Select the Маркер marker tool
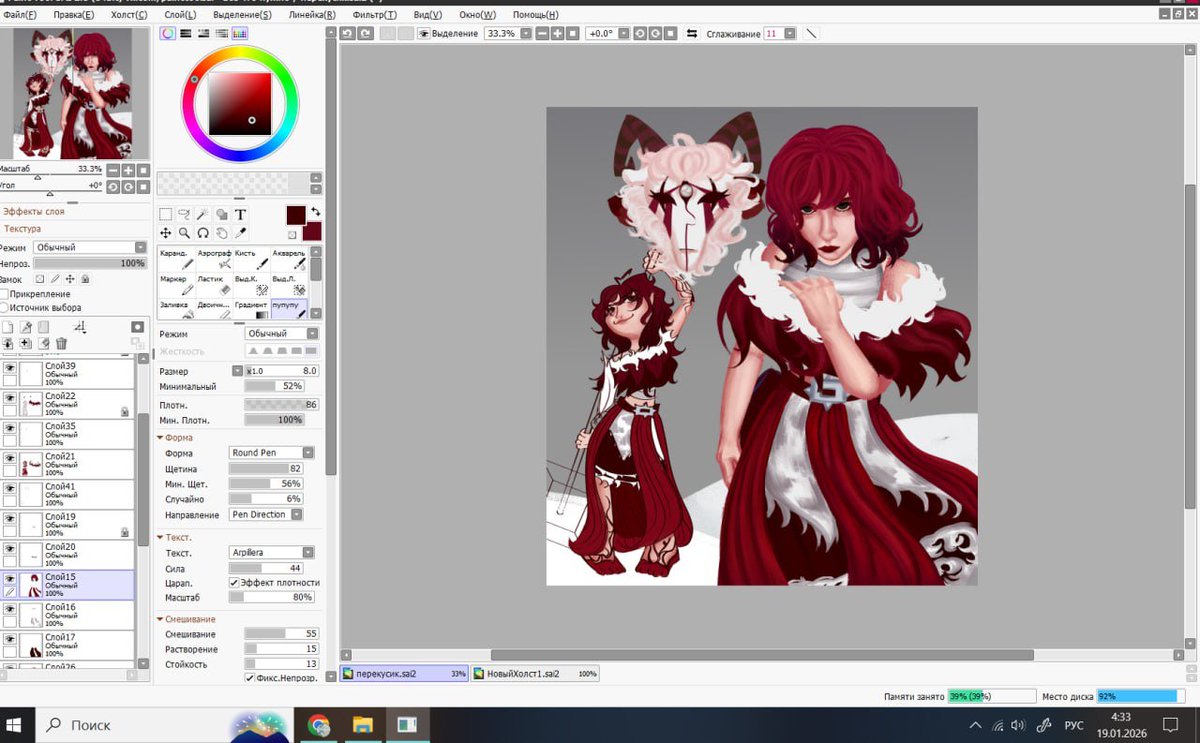This screenshot has width=1200, height=743. (x=175, y=285)
